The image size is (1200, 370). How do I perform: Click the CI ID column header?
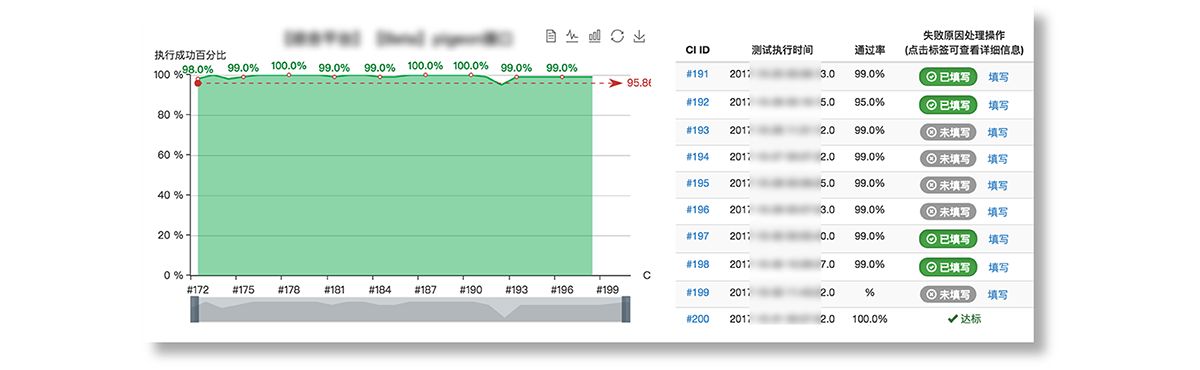click(x=697, y=49)
